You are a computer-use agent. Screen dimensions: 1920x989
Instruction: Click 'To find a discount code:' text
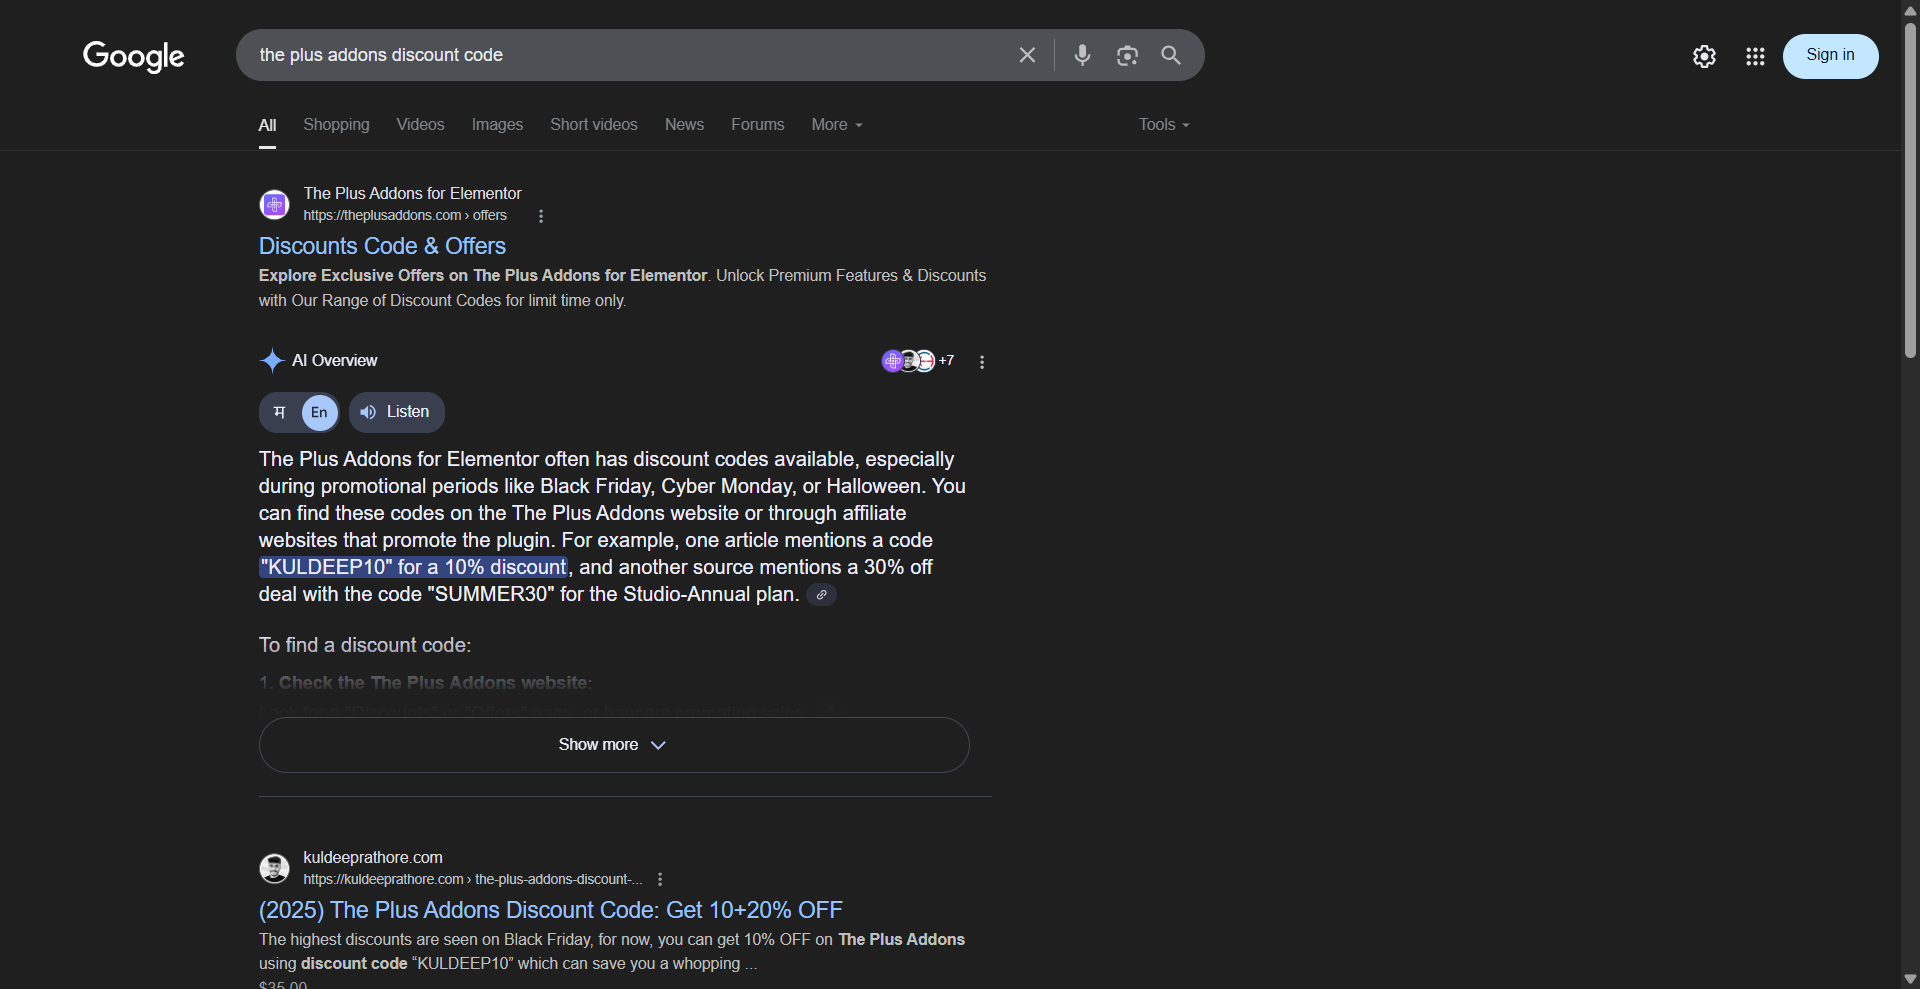click(365, 645)
